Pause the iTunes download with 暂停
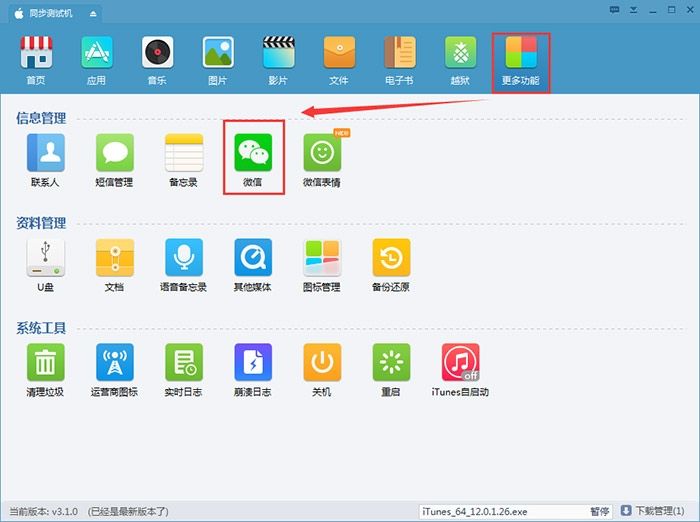This screenshot has height=522, width=700. [x=599, y=510]
